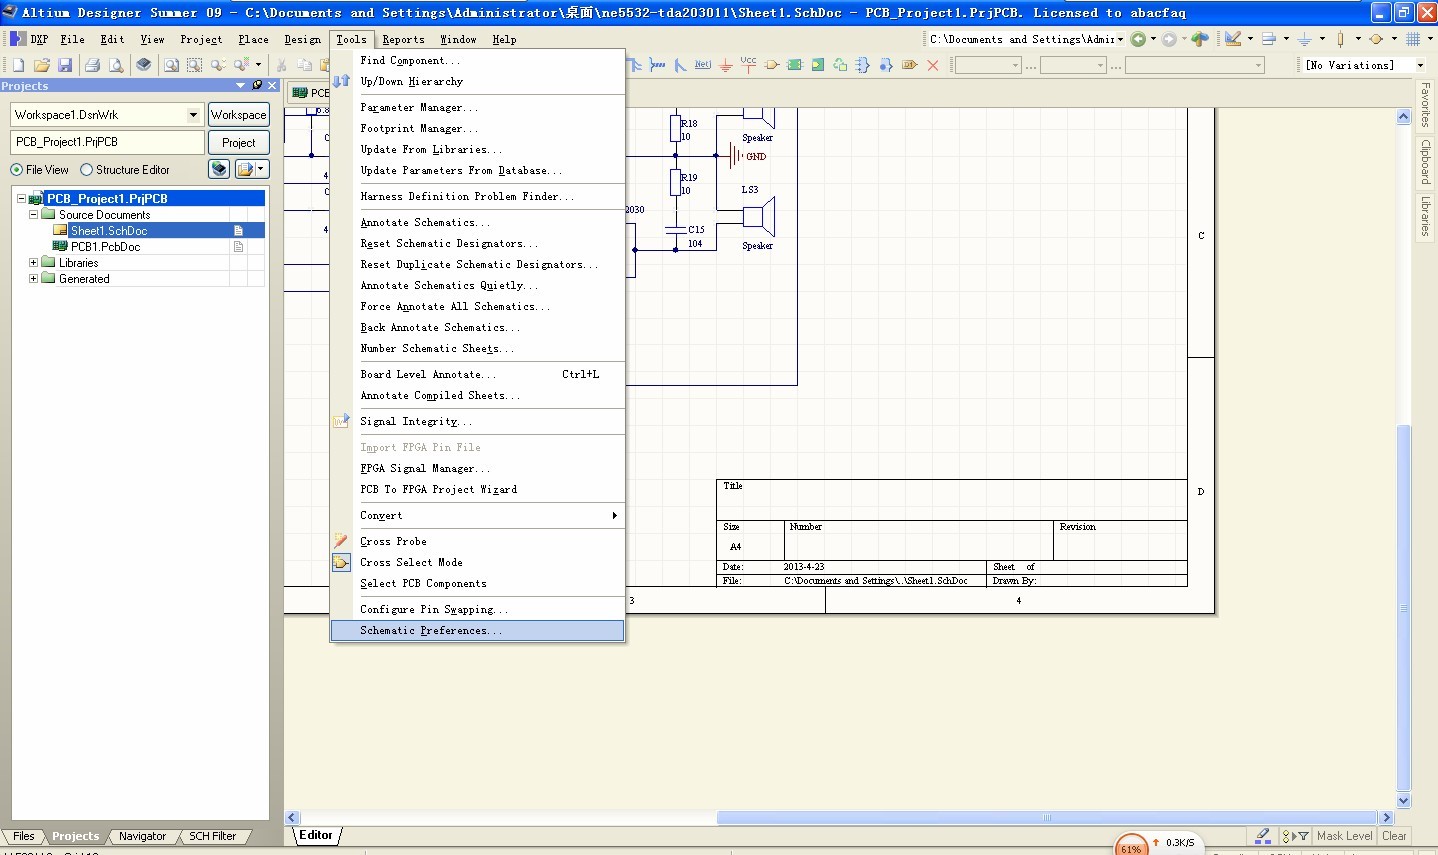Screen dimensions: 1438x855
Task: Click the GND power port icon
Action: (x=725, y=66)
